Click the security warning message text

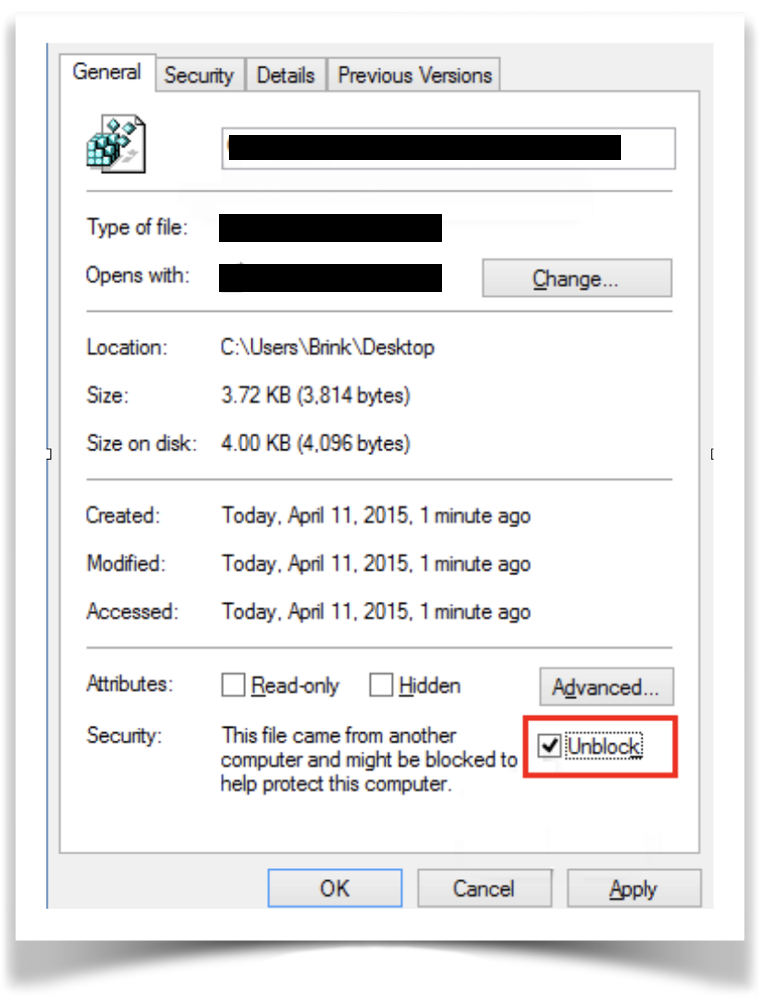369,759
